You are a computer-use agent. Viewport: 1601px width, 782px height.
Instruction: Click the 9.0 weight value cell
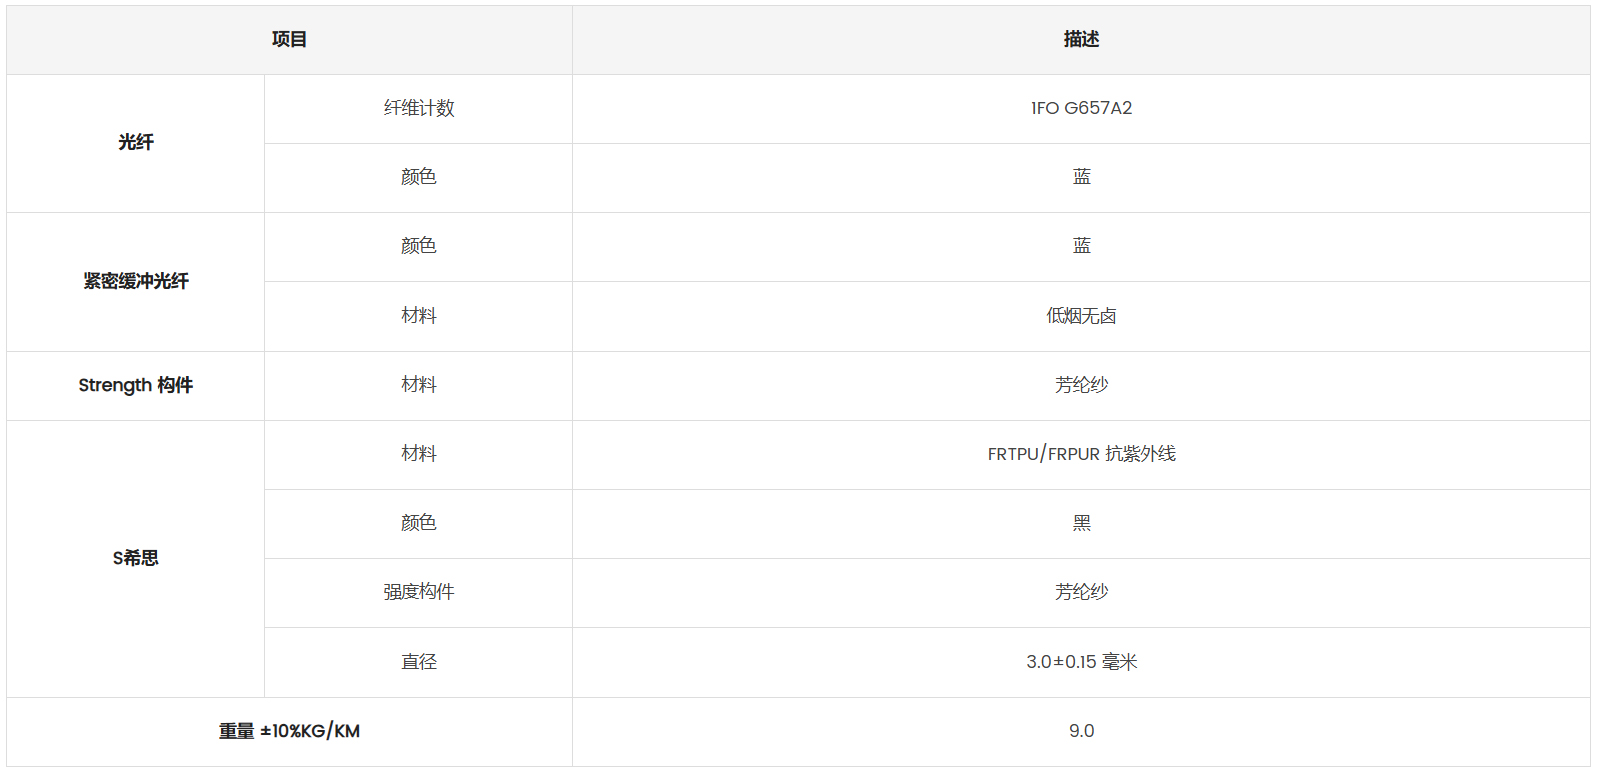(x=1081, y=732)
